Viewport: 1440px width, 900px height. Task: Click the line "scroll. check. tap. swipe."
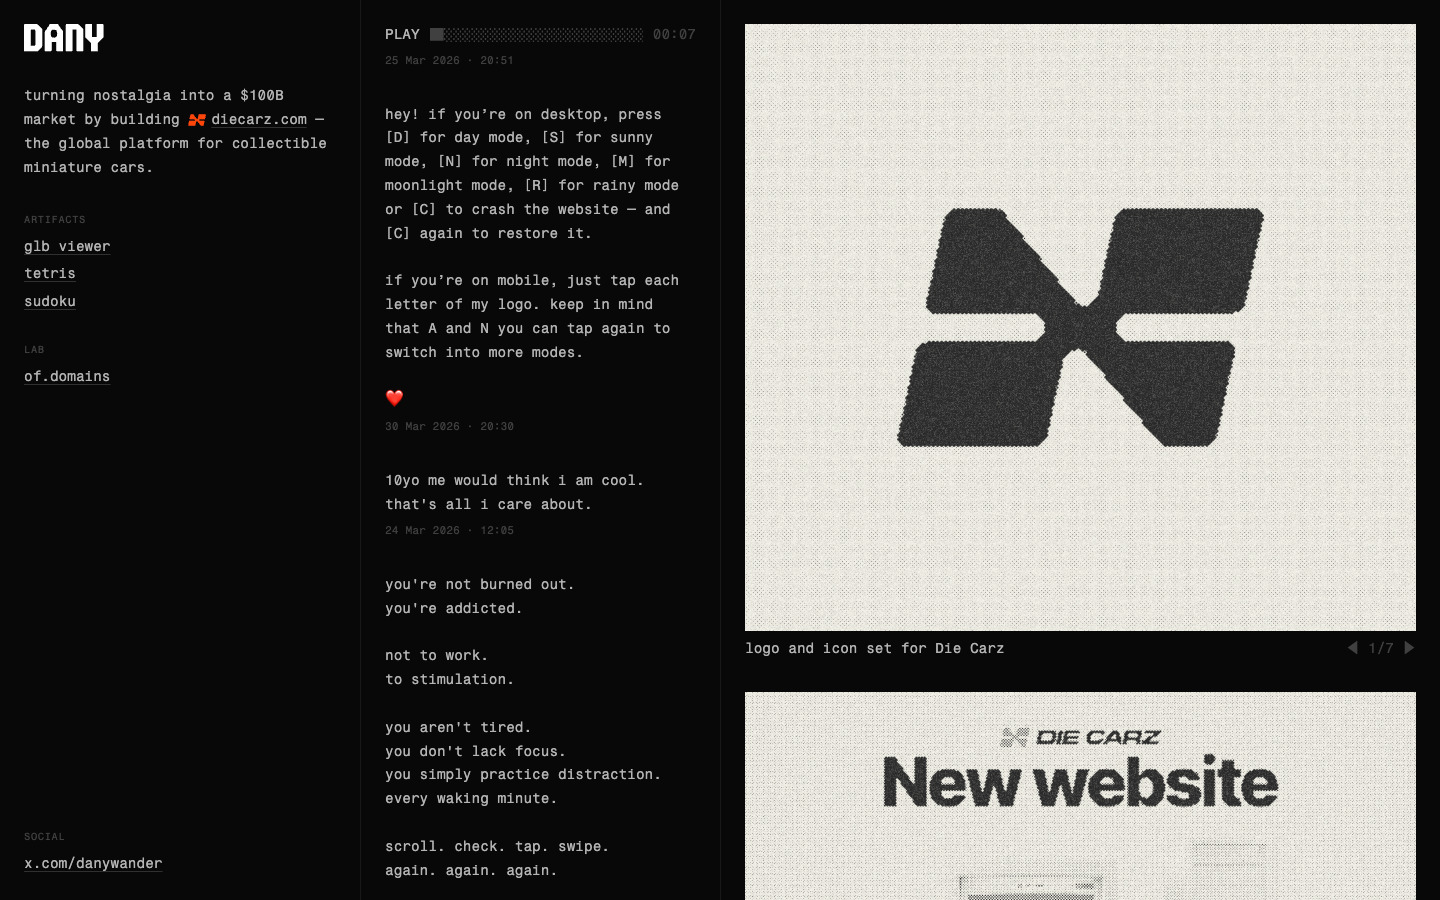tap(497, 846)
